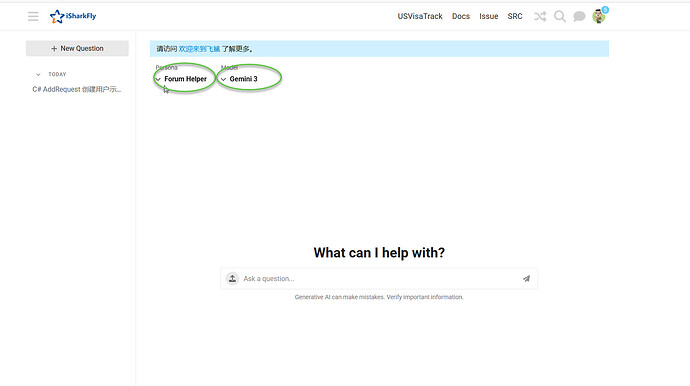The height and width of the screenshot is (386, 690).
Task: Click the iSharkFly logo
Action: [x=73, y=16]
